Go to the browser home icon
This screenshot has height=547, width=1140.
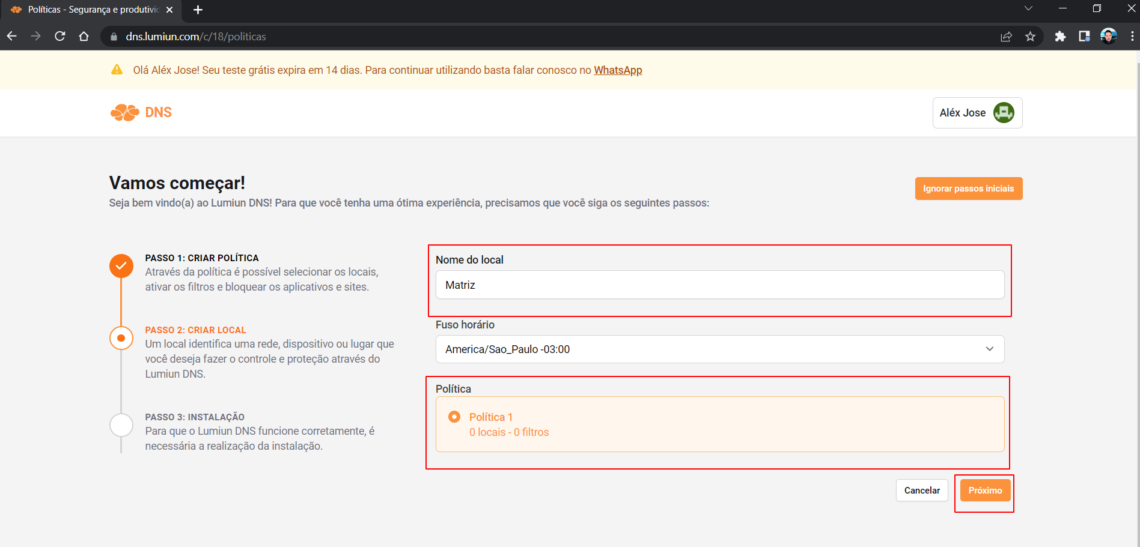(84, 36)
